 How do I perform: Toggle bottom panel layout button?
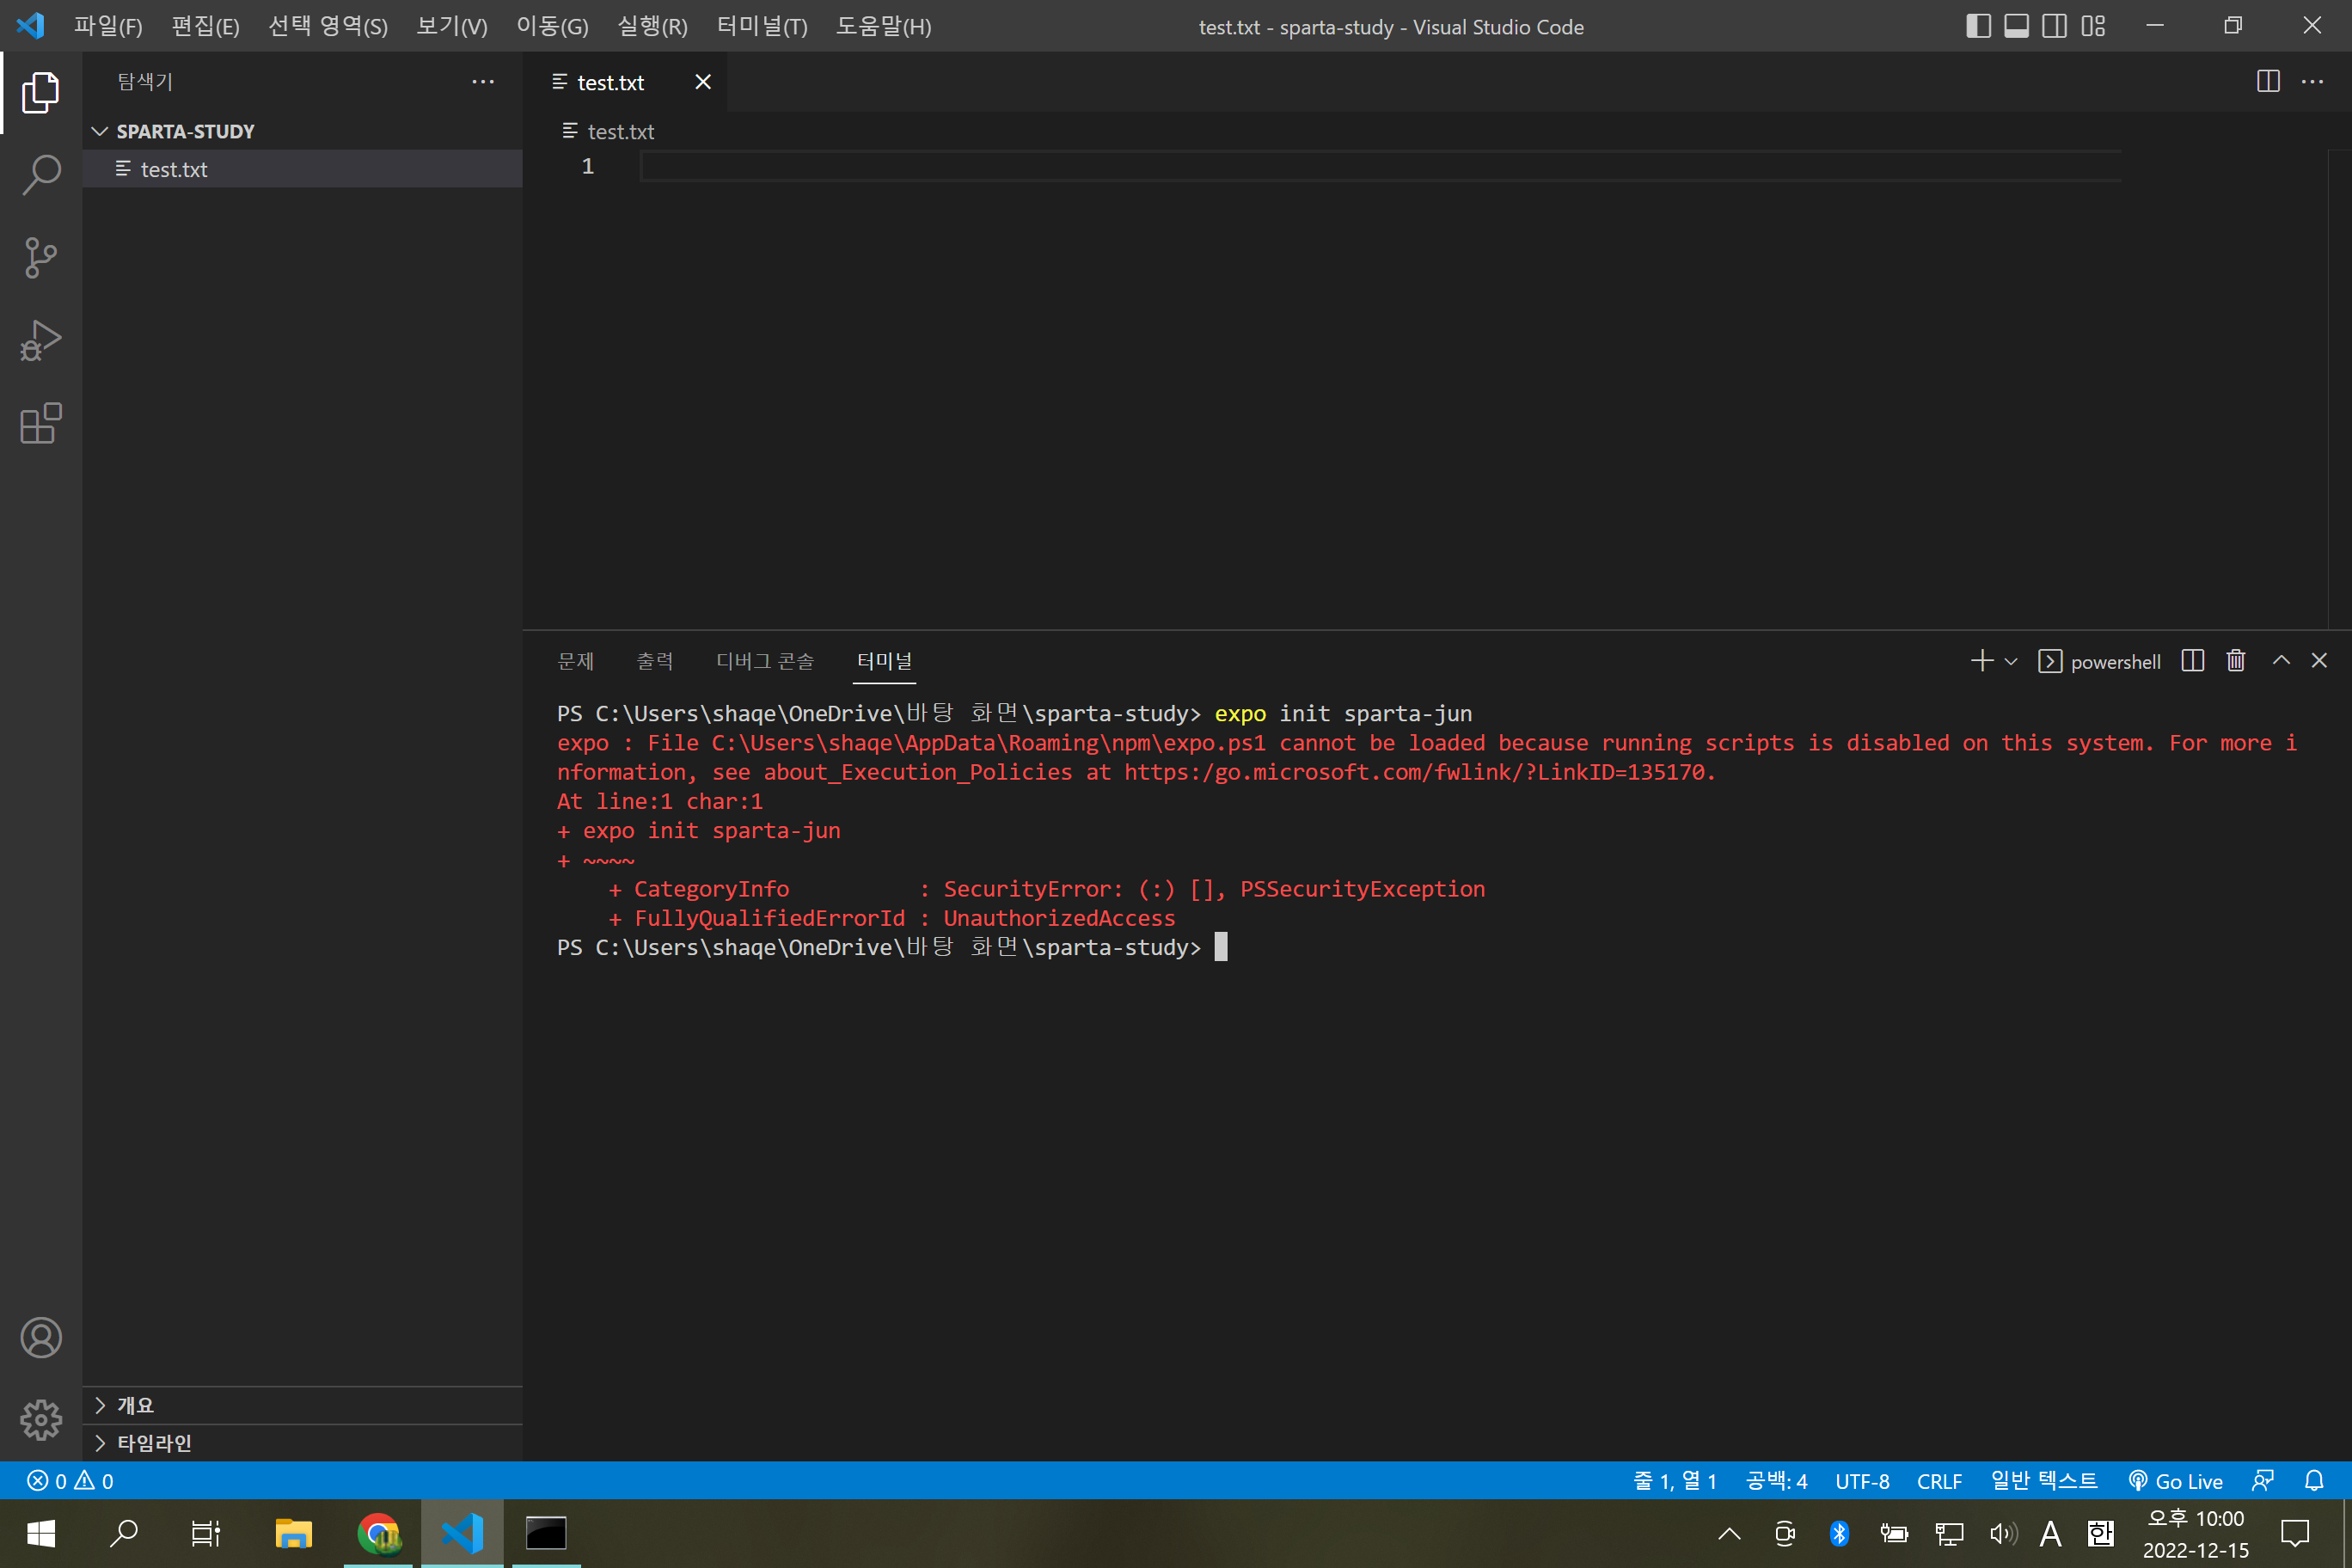(x=2016, y=26)
